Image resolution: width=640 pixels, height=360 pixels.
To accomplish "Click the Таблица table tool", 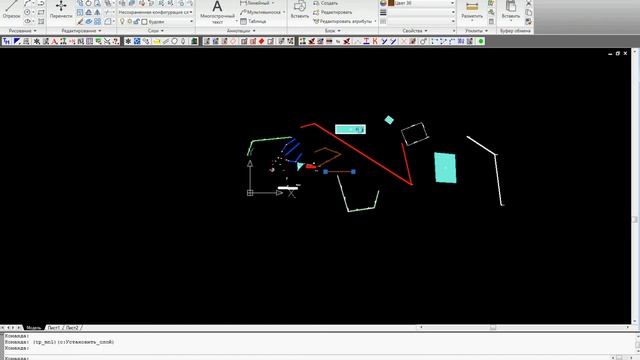I will 253,21.
